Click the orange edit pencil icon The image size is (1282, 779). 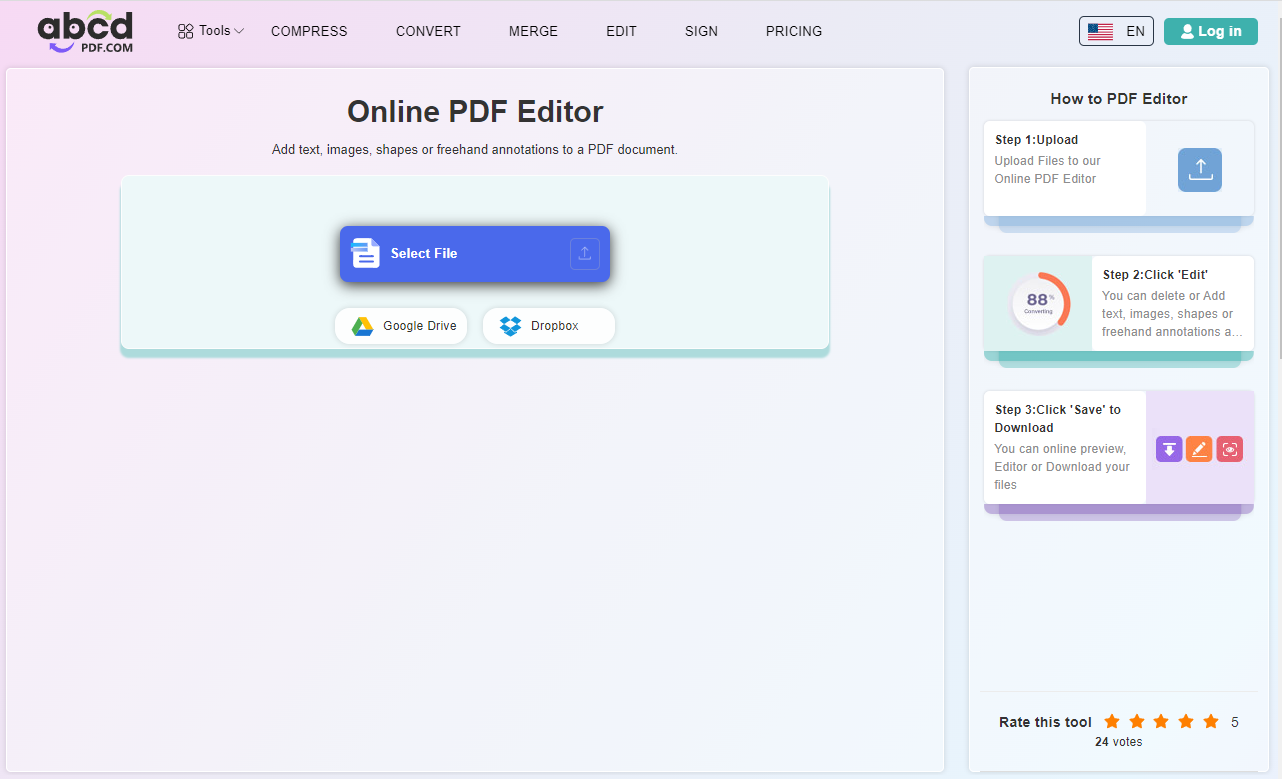coord(1199,449)
